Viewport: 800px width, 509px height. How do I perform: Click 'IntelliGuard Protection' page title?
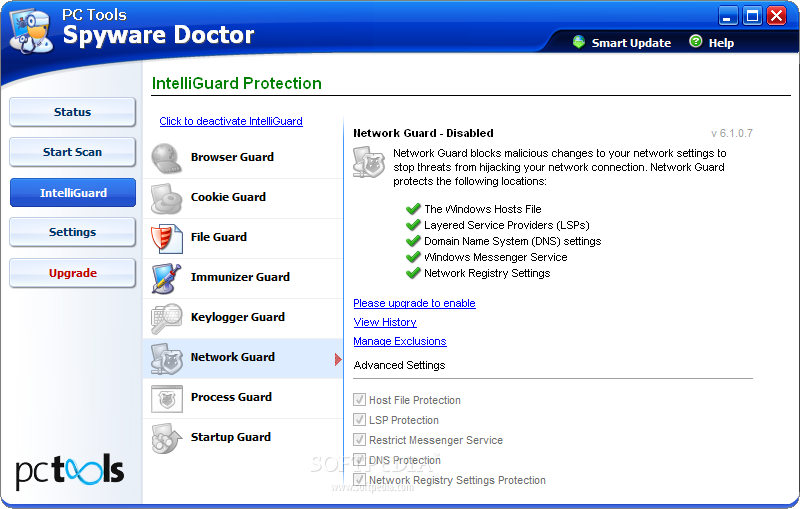237,83
